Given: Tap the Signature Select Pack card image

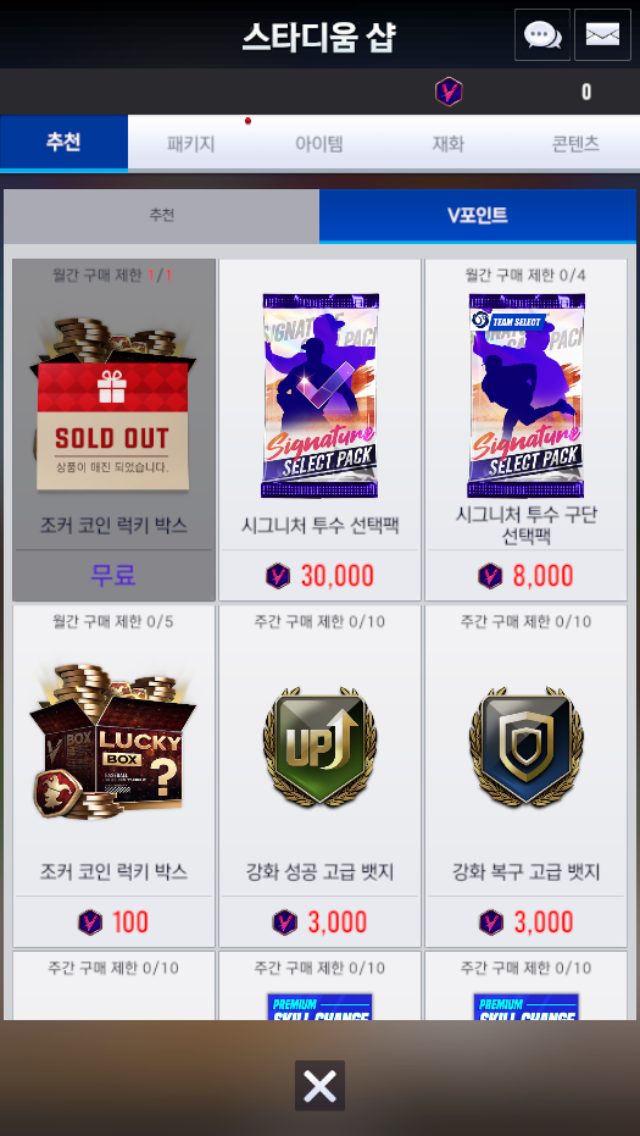Looking at the screenshot, I should pos(320,396).
